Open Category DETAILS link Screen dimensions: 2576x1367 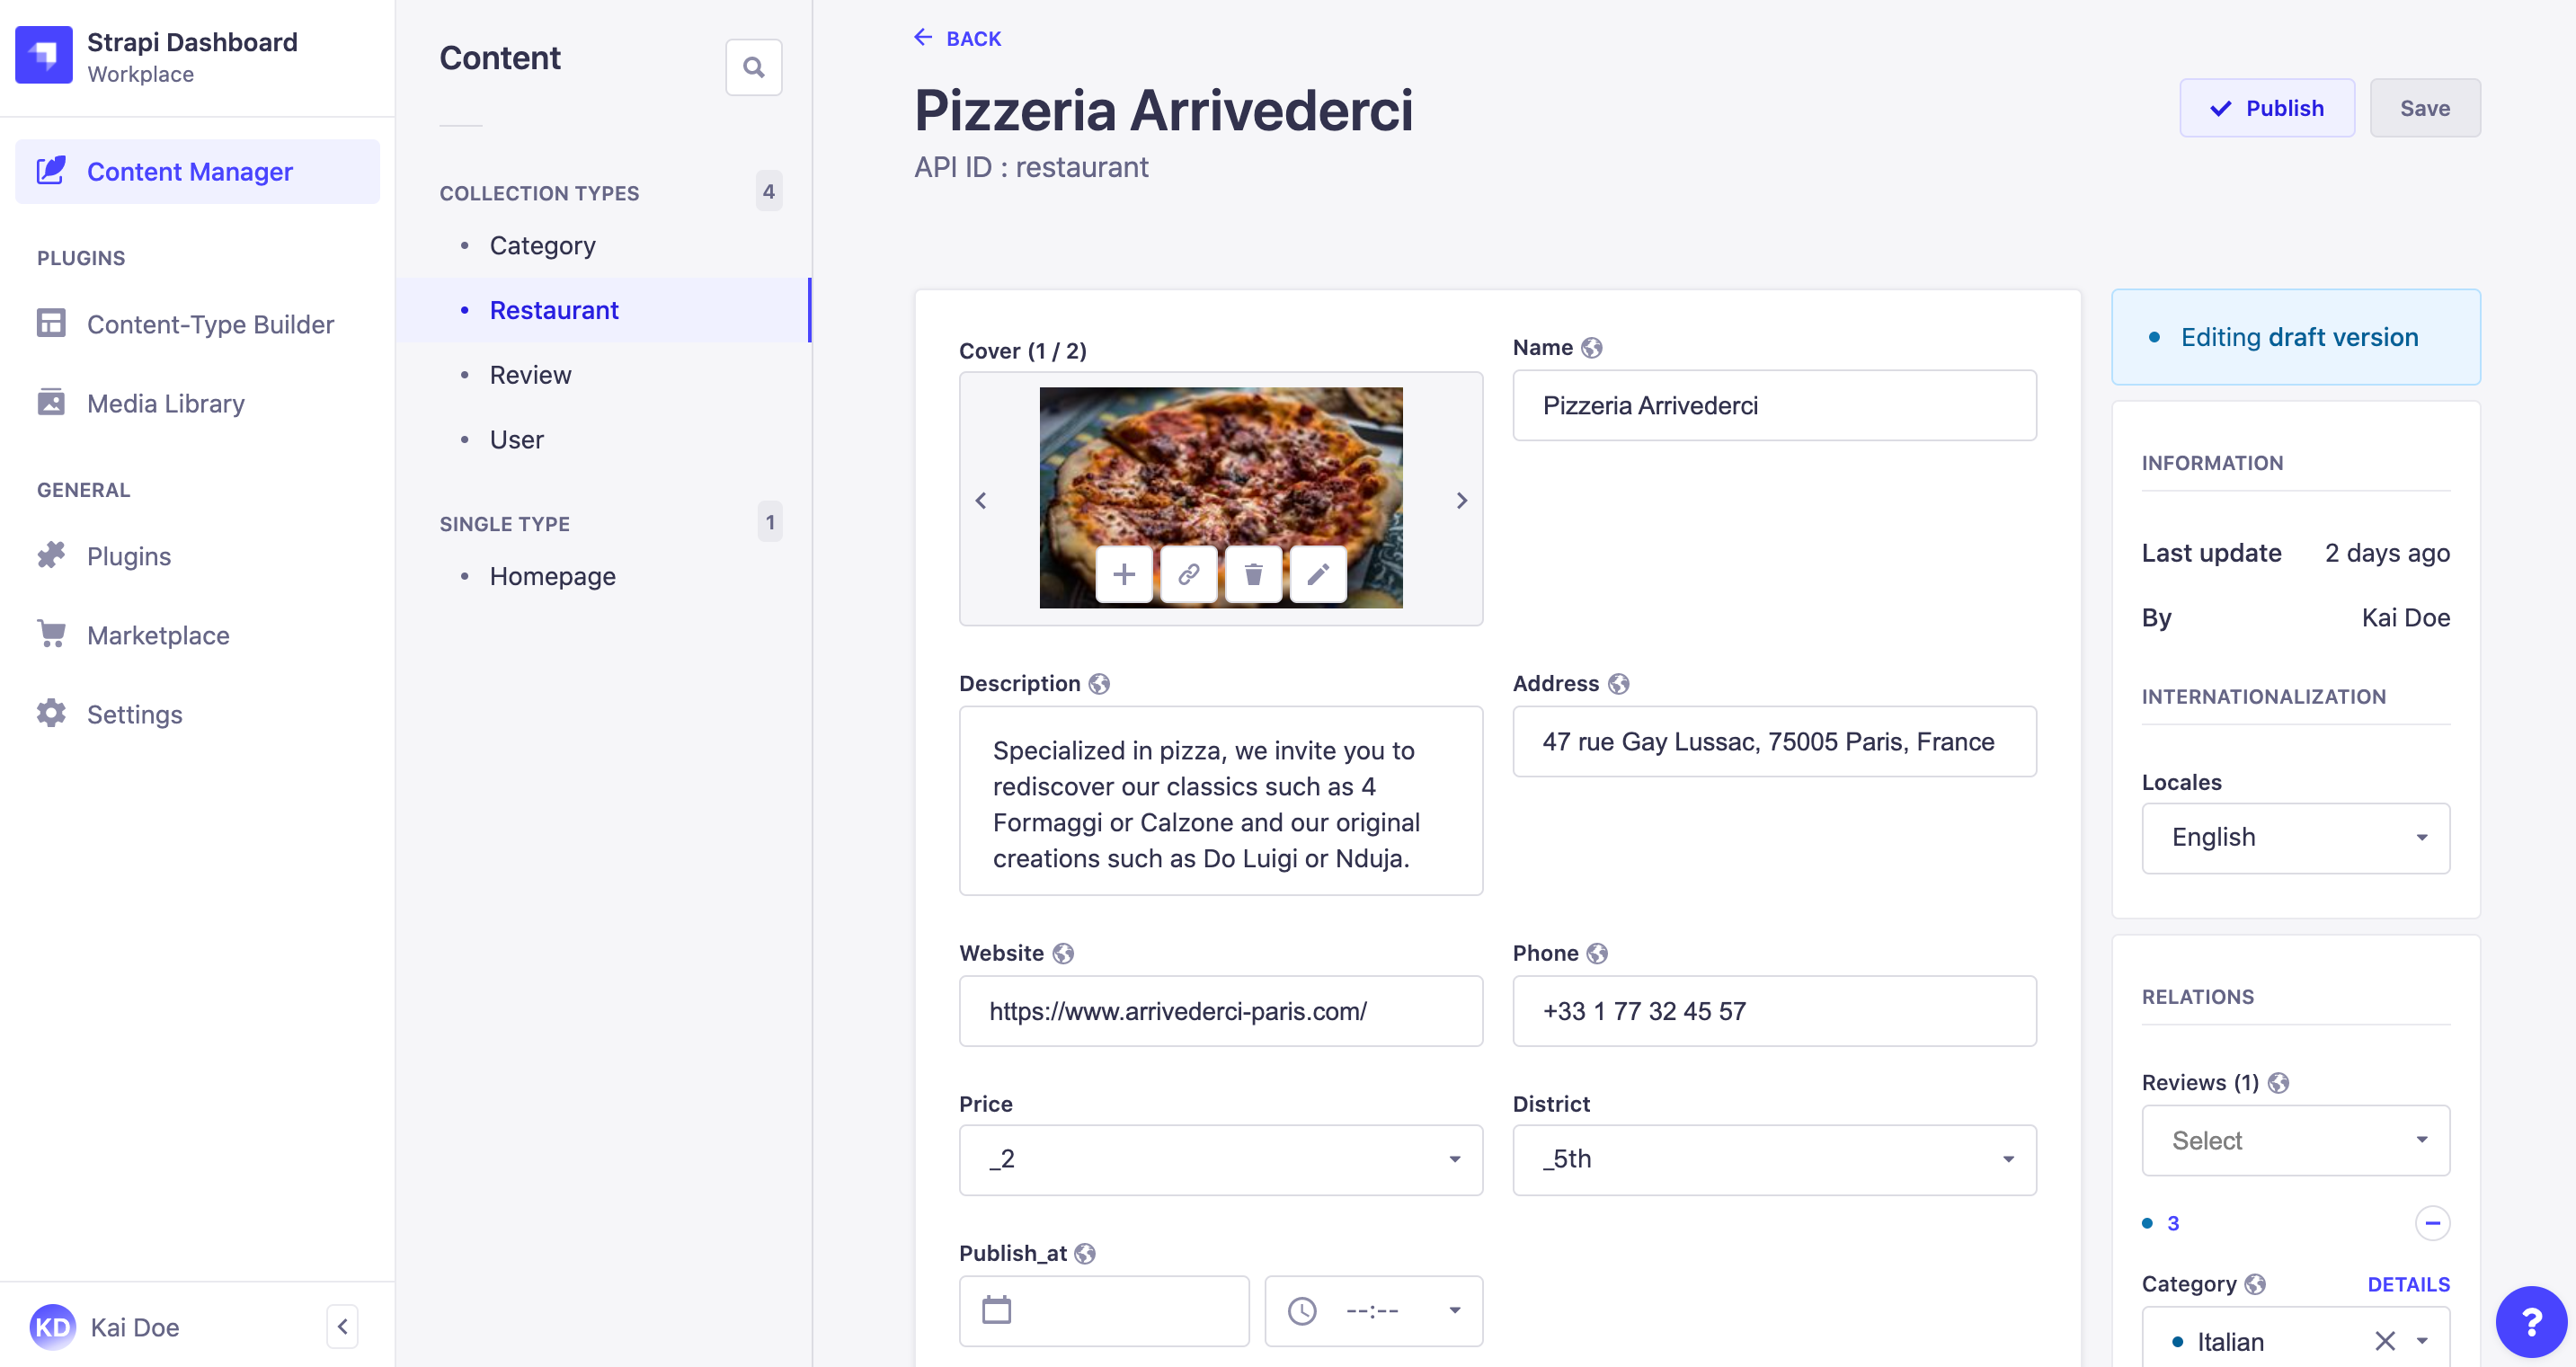(x=2408, y=1283)
